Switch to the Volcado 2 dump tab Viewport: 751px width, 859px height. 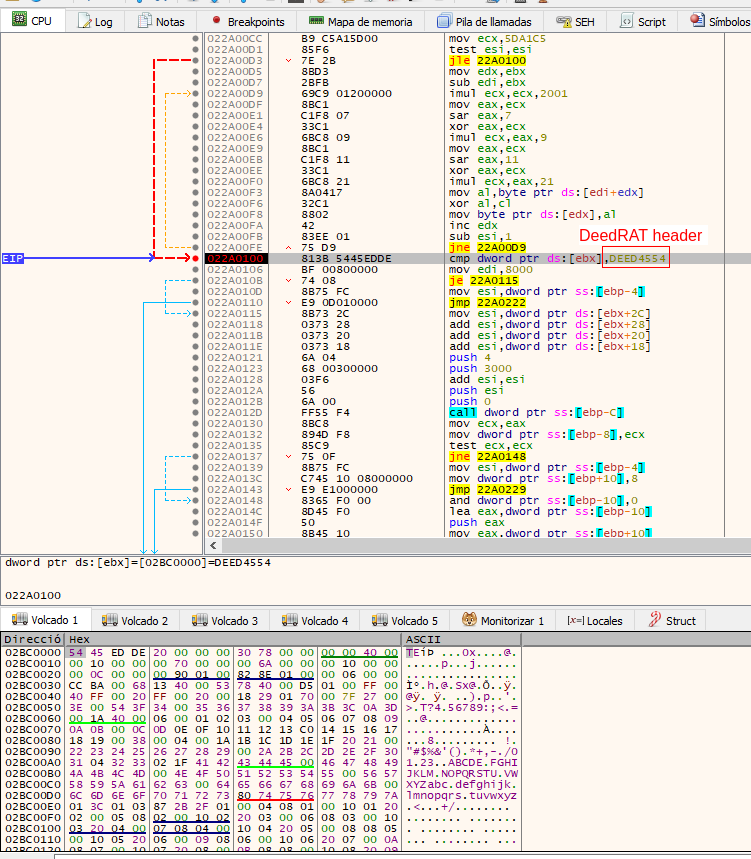coord(135,621)
